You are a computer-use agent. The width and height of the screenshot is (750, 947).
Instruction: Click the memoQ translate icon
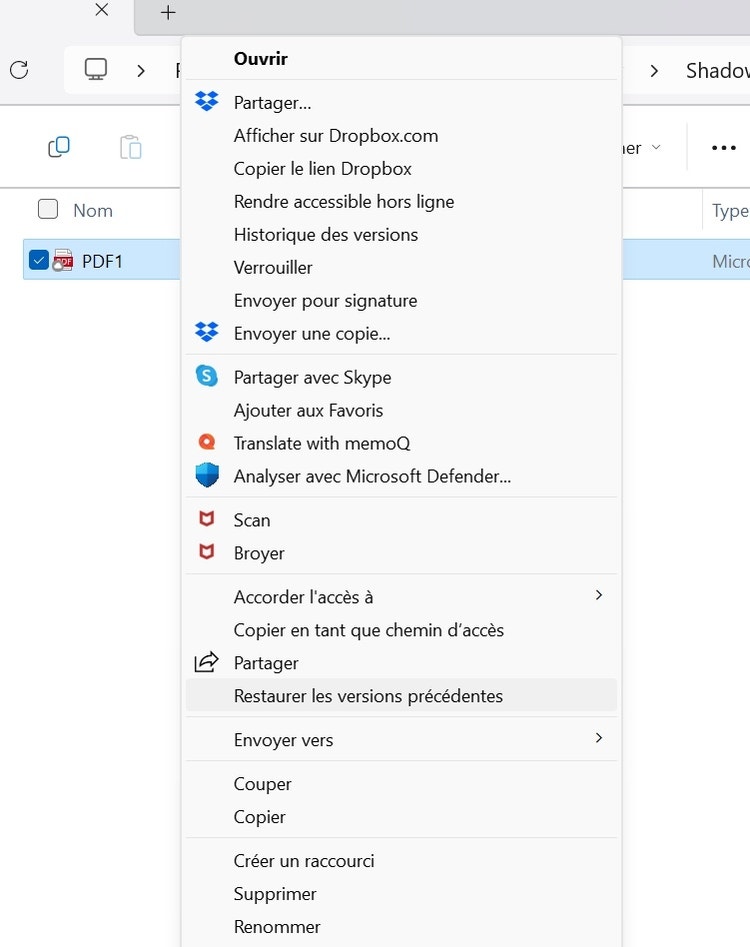pos(207,442)
